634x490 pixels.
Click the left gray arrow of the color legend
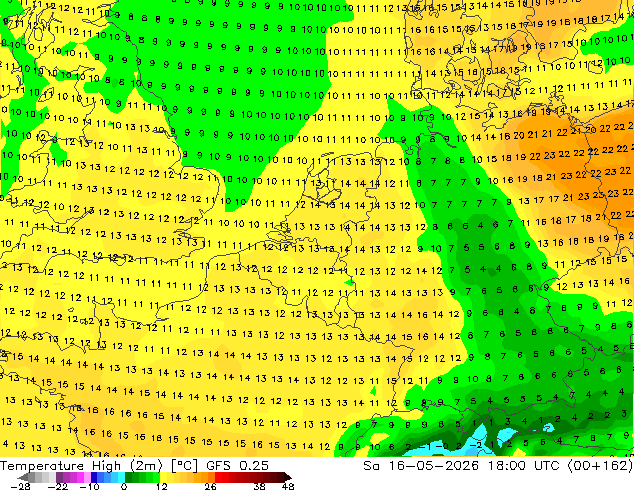pos(23,477)
